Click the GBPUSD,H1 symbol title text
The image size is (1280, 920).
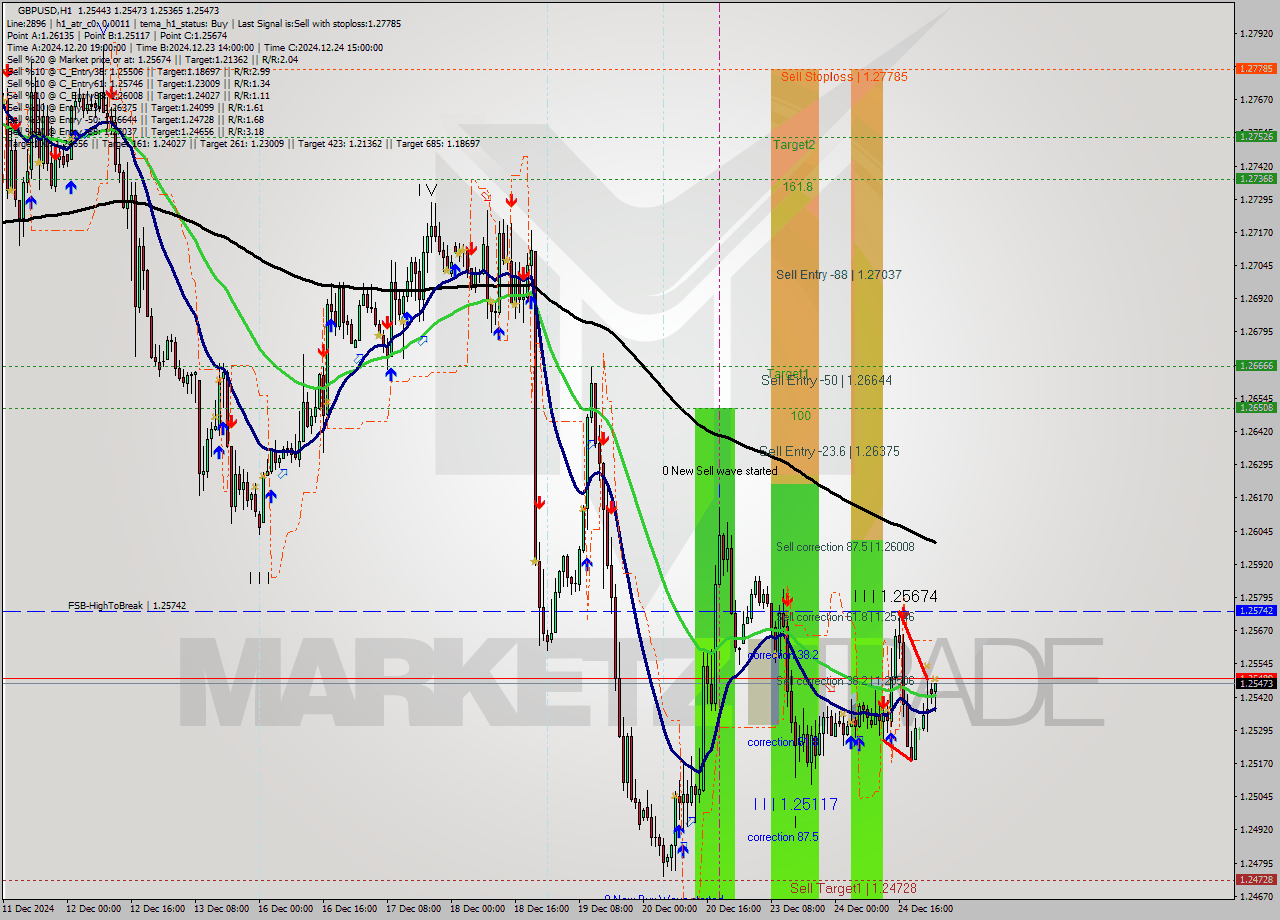click(43, 10)
